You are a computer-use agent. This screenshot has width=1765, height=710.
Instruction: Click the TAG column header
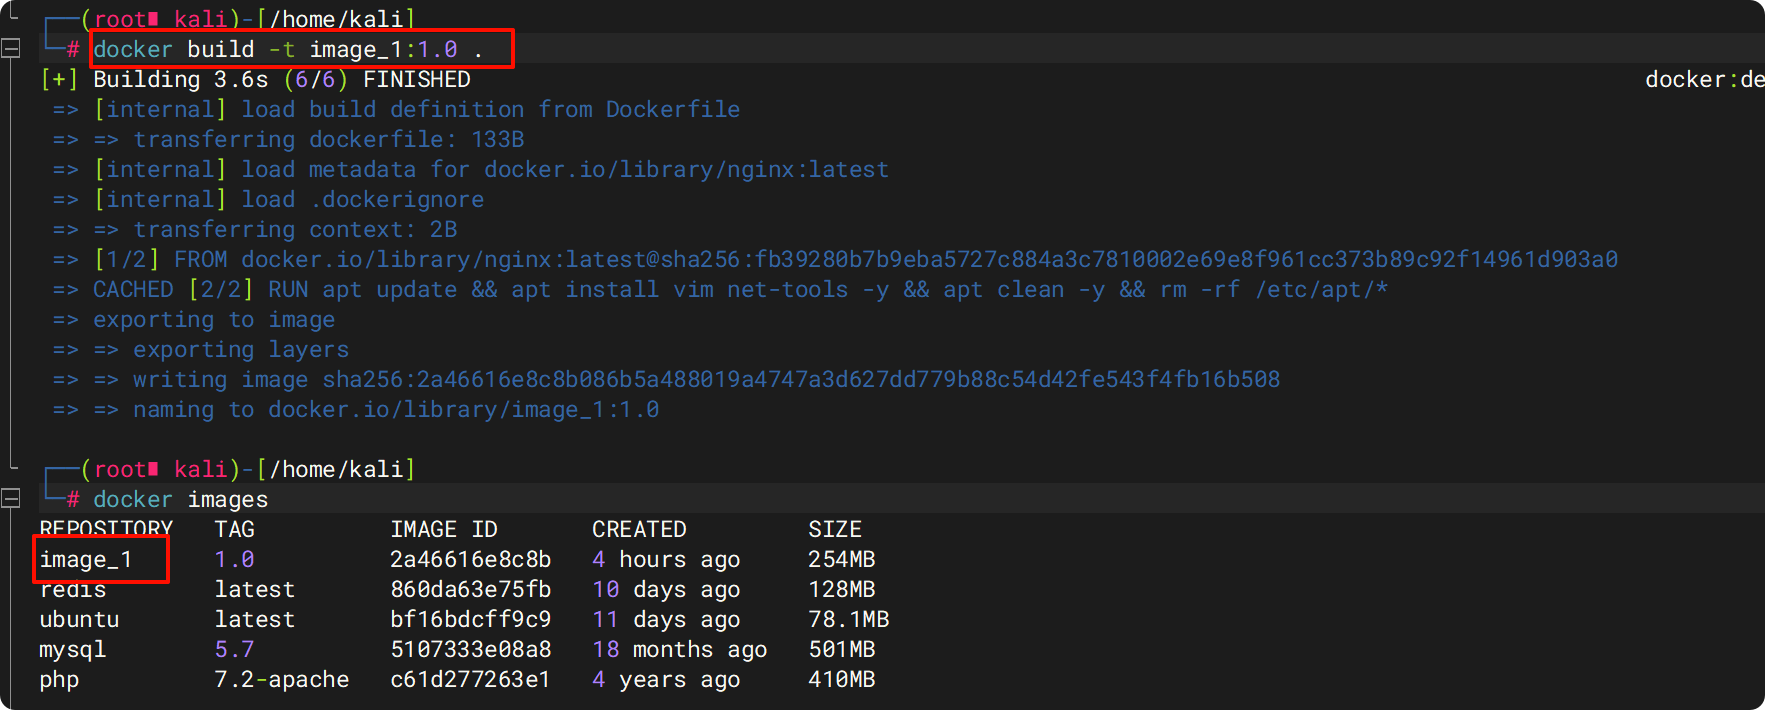(x=234, y=529)
